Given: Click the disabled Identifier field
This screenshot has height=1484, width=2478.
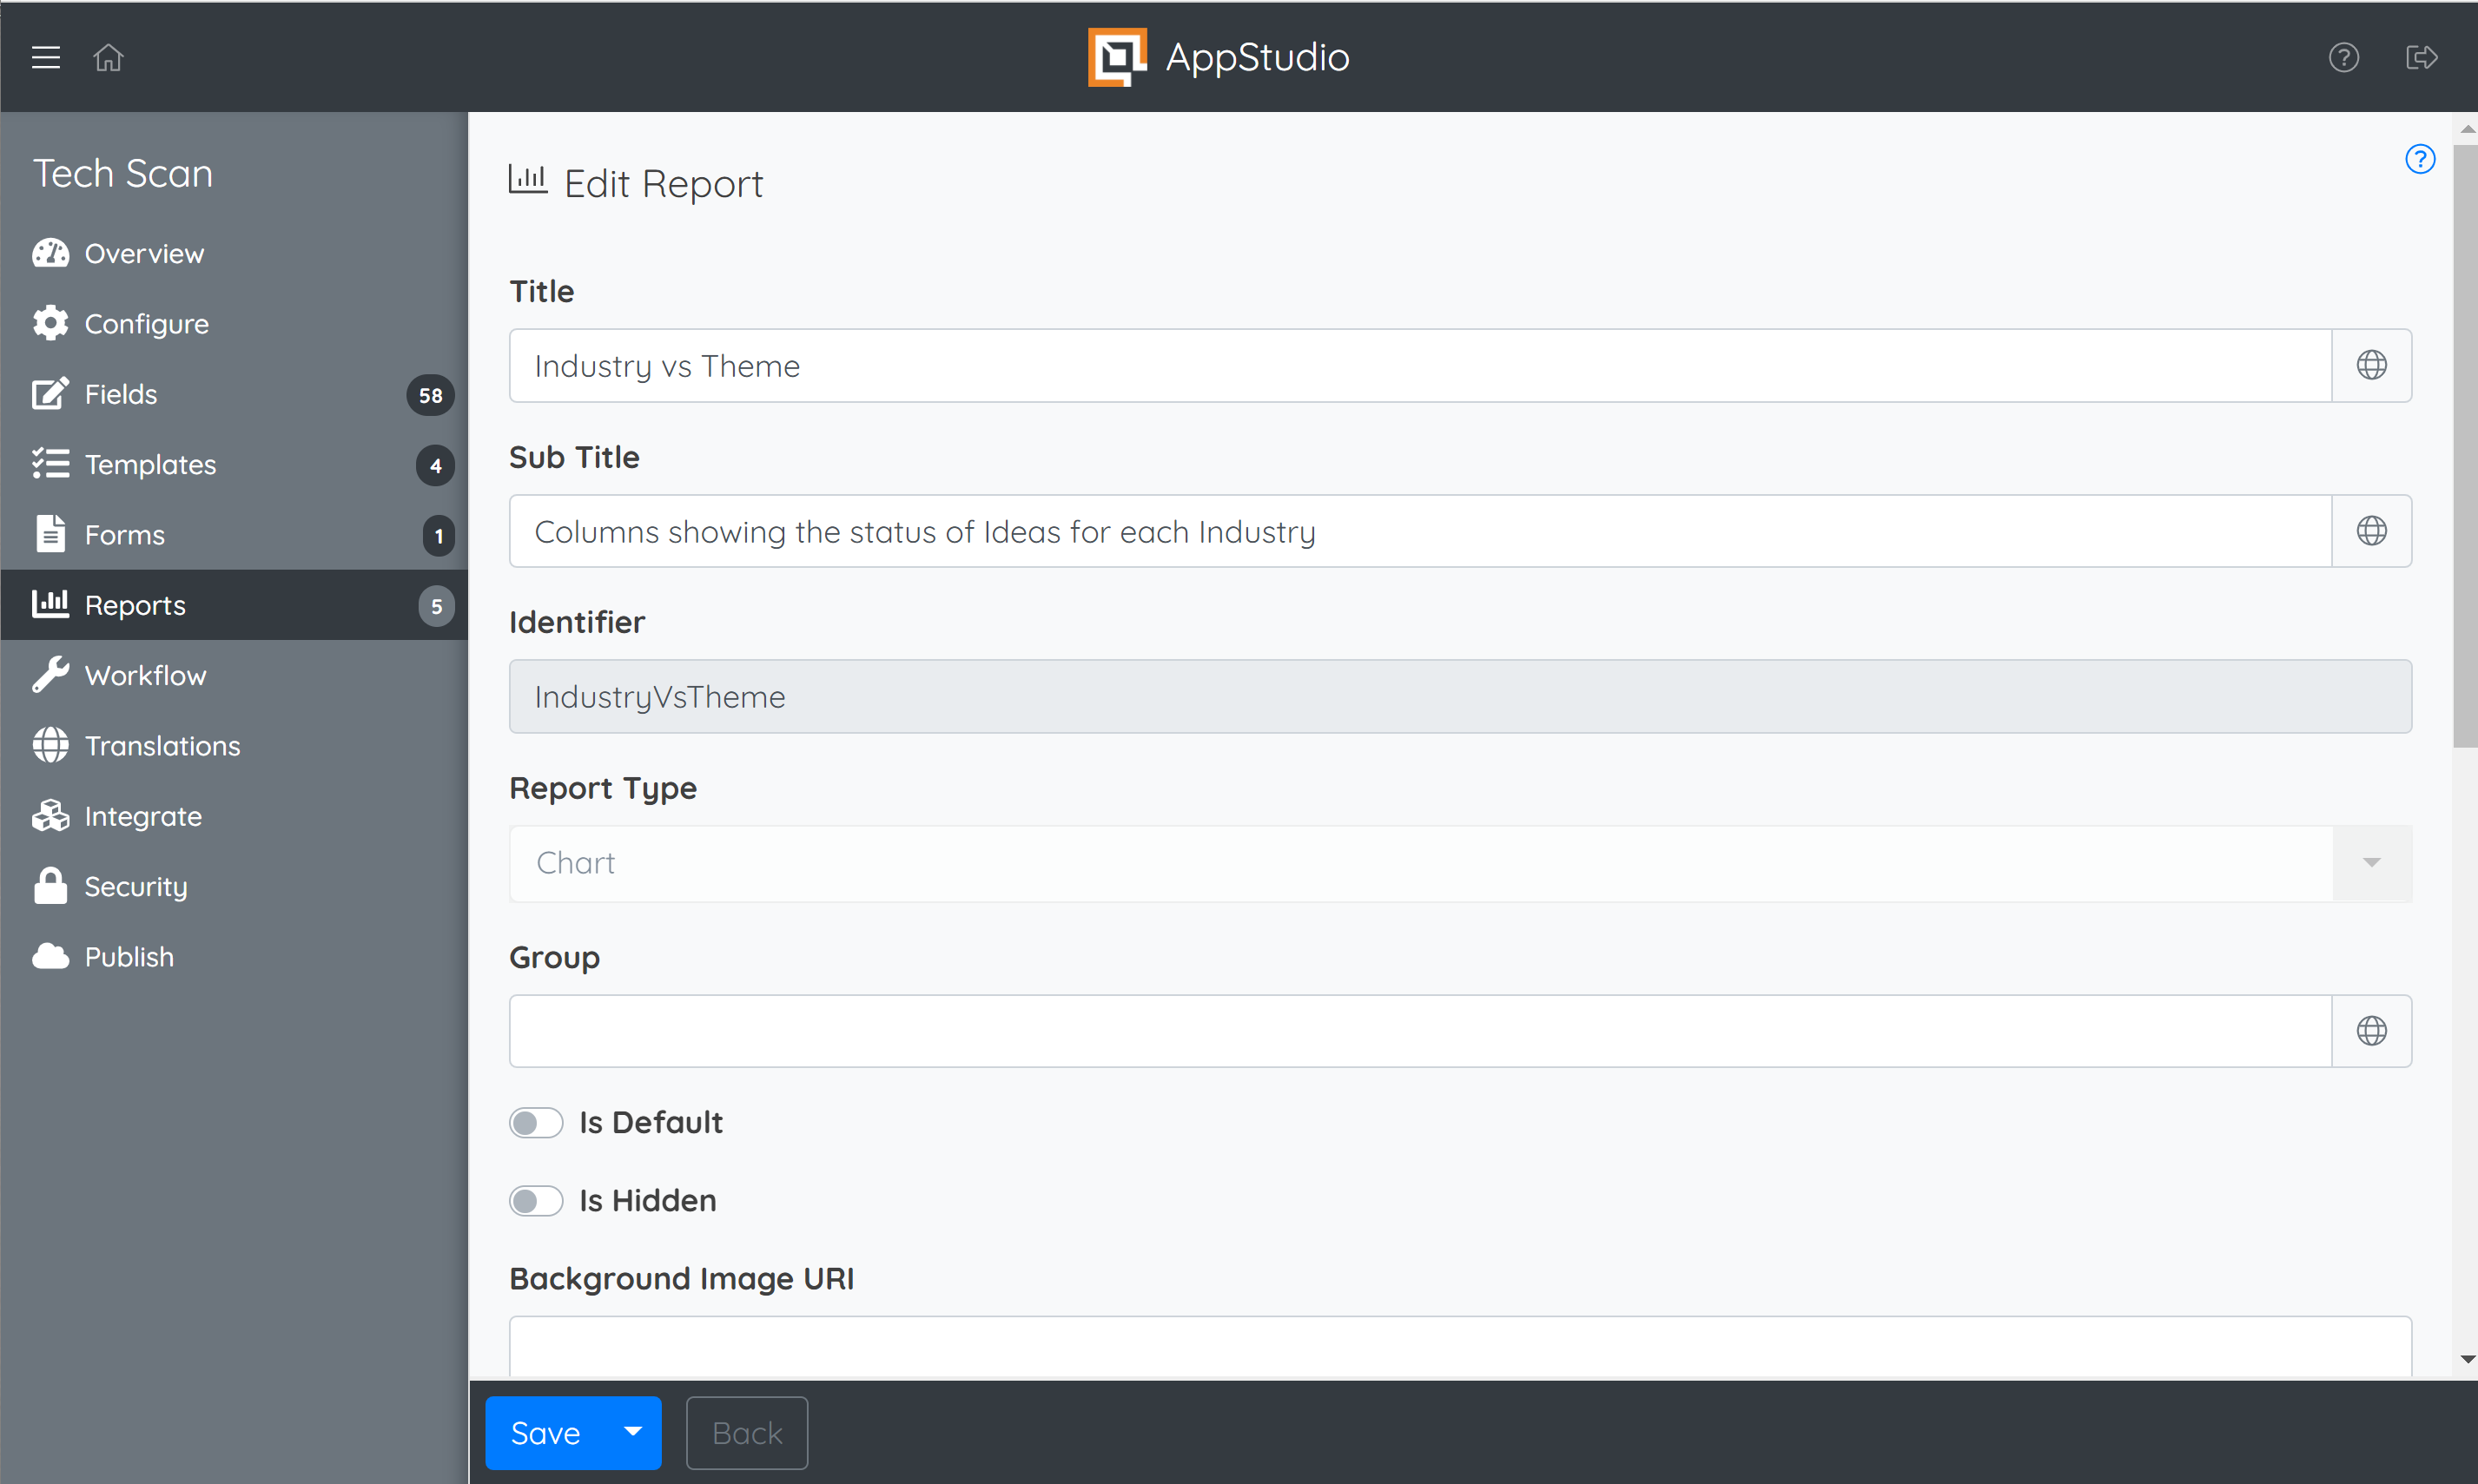Looking at the screenshot, I should tap(1460, 696).
